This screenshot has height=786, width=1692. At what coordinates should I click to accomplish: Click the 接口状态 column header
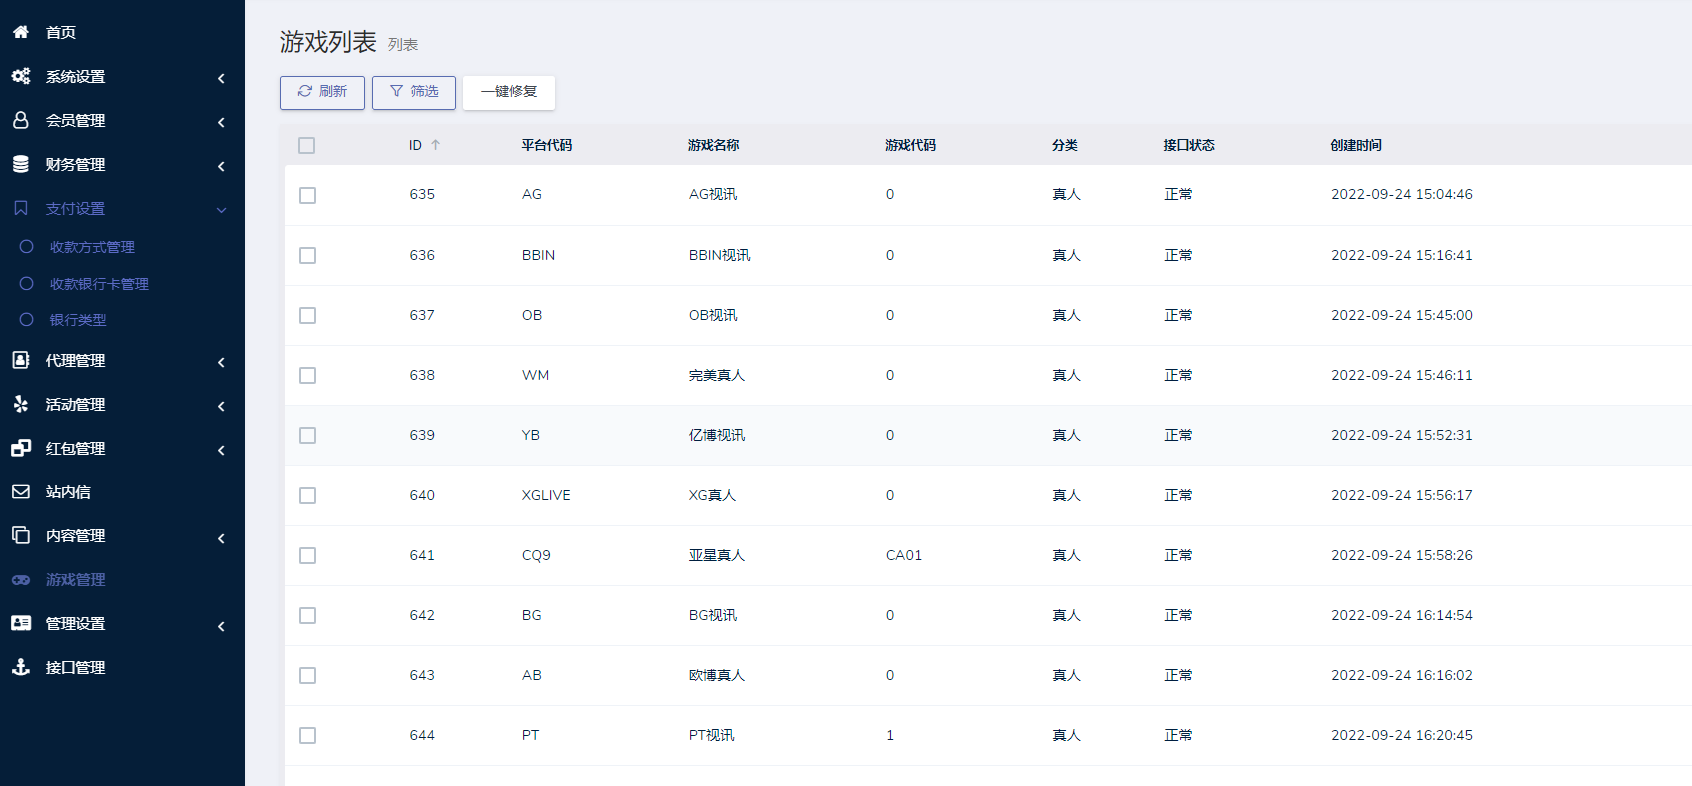[1189, 145]
